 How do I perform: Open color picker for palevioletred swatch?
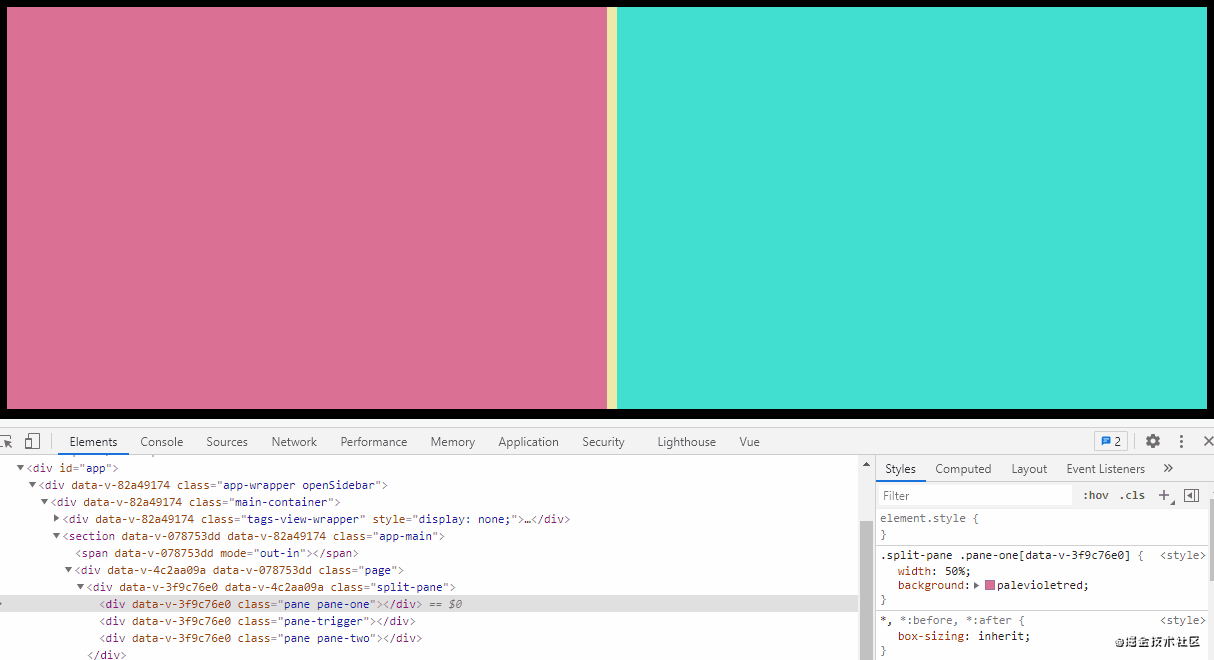[990, 585]
